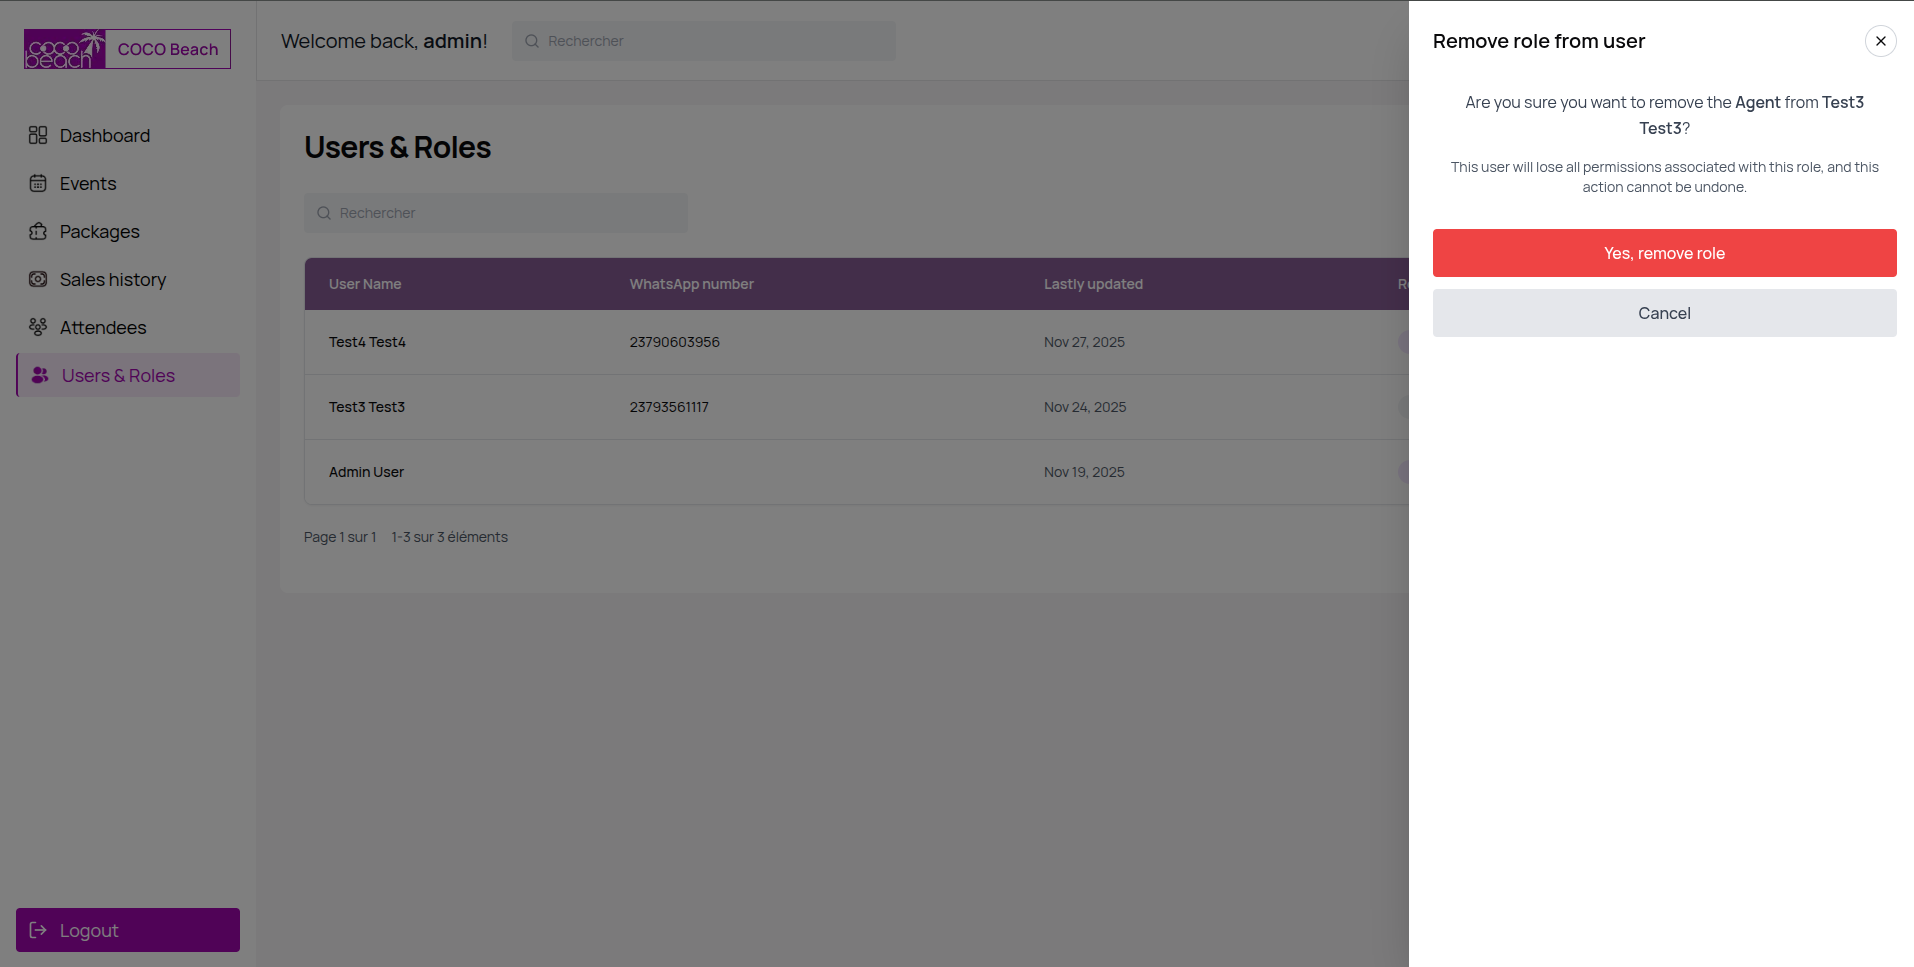The width and height of the screenshot is (1914, 967).
Task: Select the Admin User row
Action: 366,472
